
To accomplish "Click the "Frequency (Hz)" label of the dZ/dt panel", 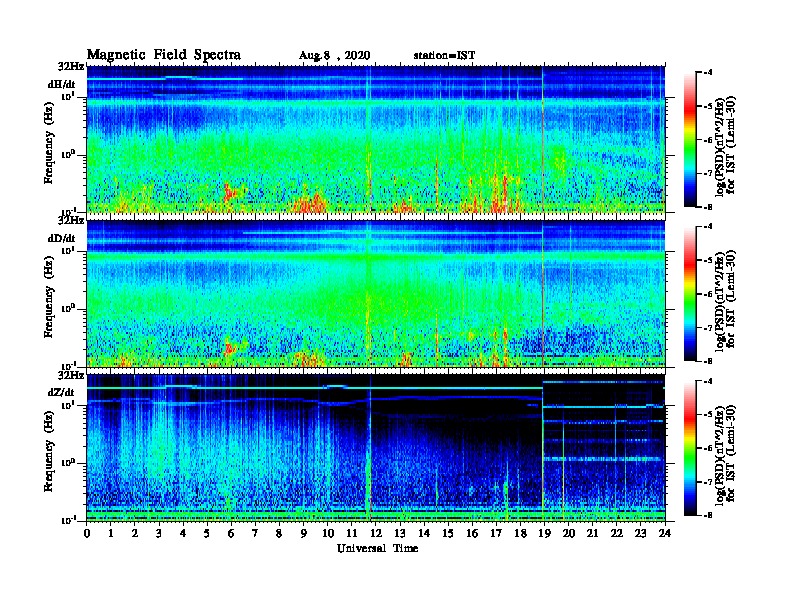I will 48,451.
